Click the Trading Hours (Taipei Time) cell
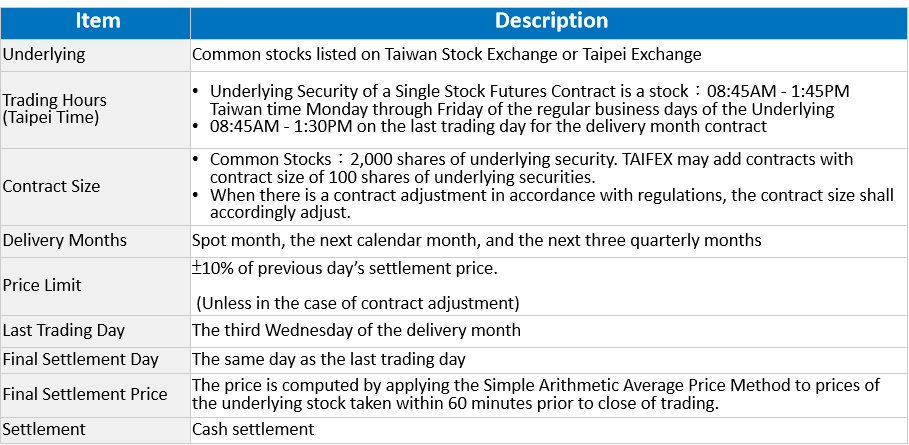 54,108
